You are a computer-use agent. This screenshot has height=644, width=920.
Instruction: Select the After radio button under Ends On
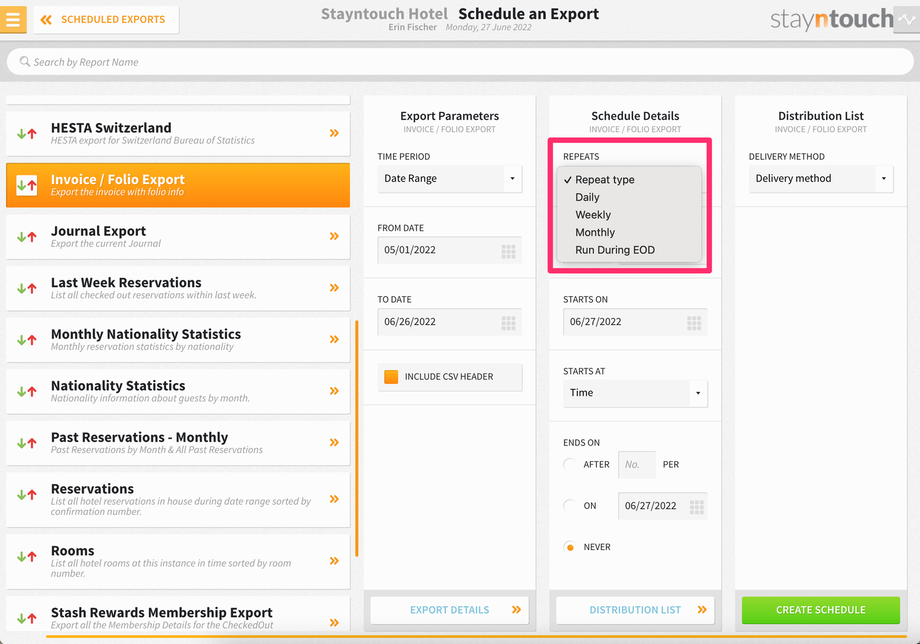click(569, 465)
